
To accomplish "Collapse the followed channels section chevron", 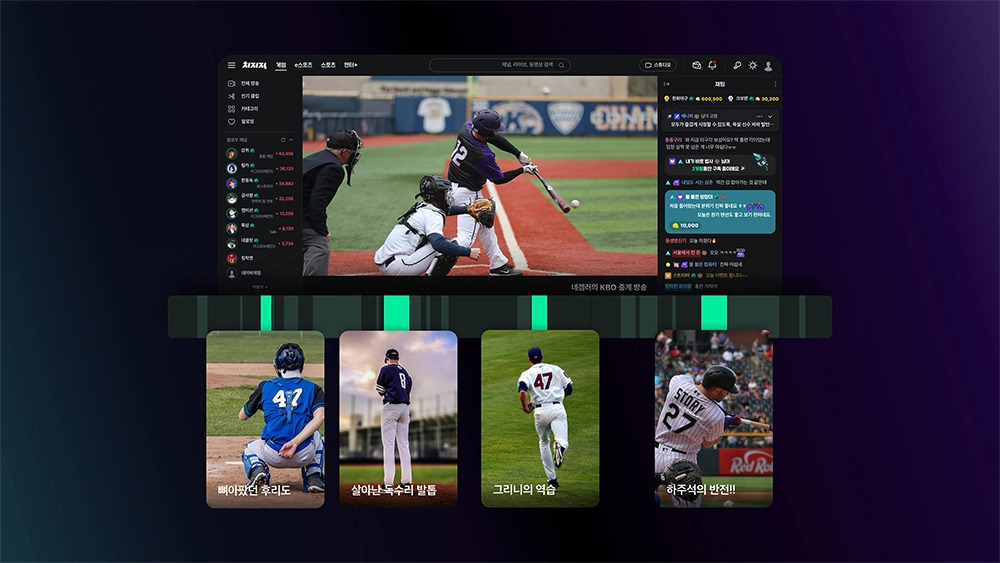I will click(291, 140).
